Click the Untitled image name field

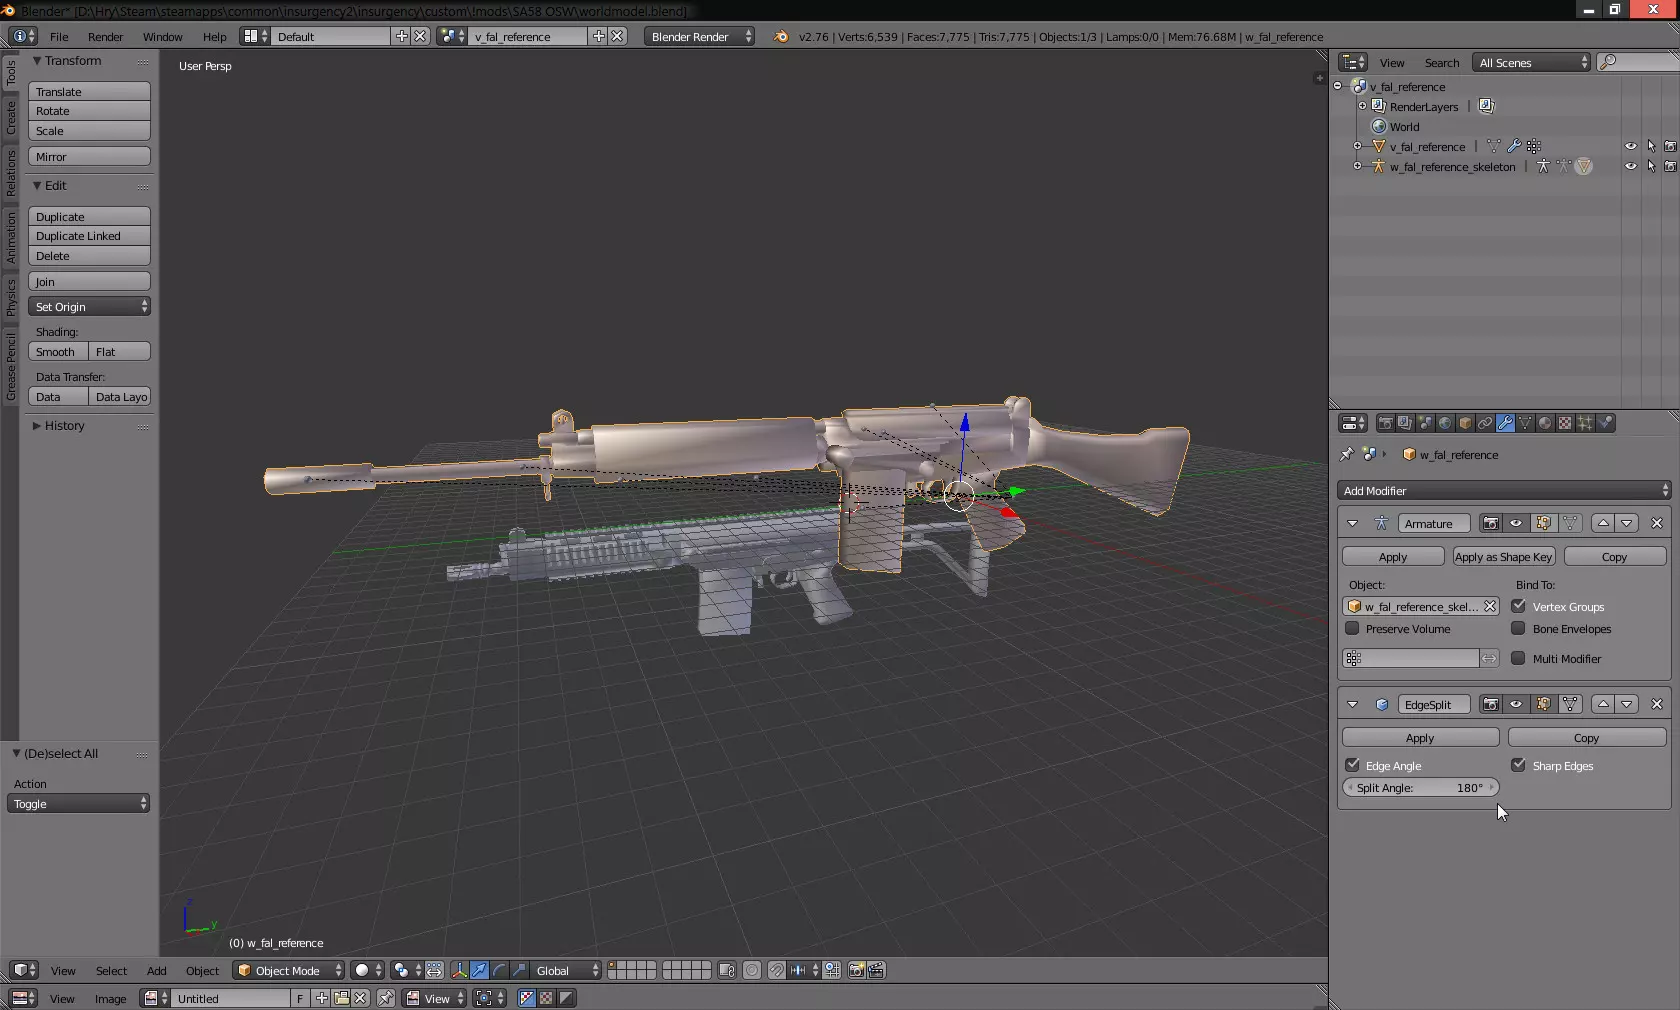(x=231, y=998)
